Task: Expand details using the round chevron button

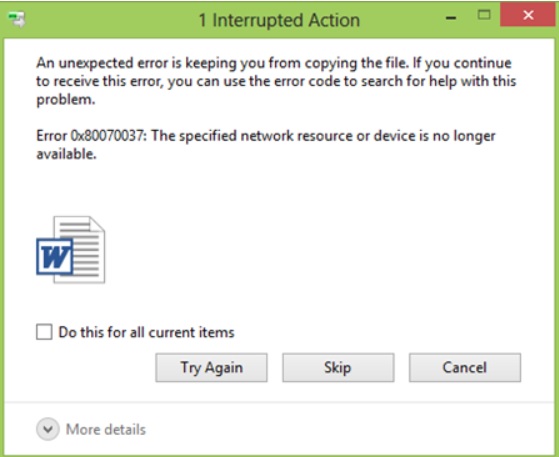Action: coord(48,429)
